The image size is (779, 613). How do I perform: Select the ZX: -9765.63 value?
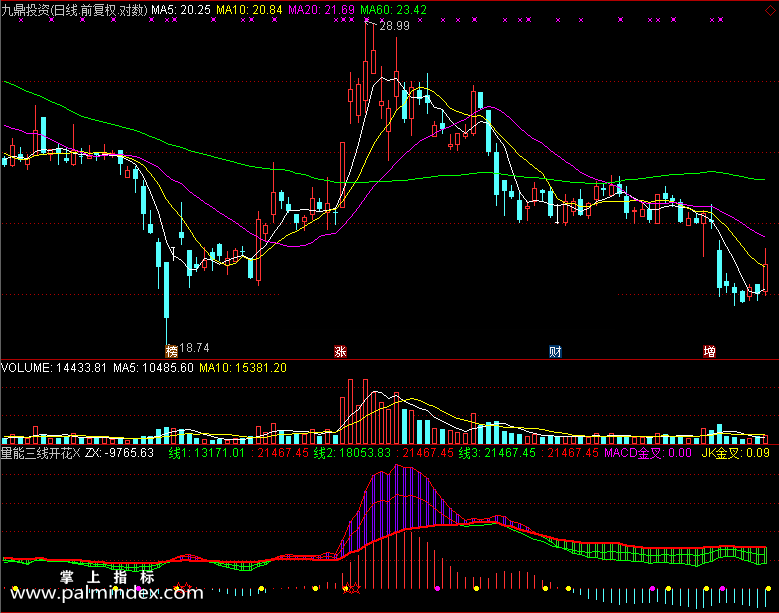[x=120, y=453]
